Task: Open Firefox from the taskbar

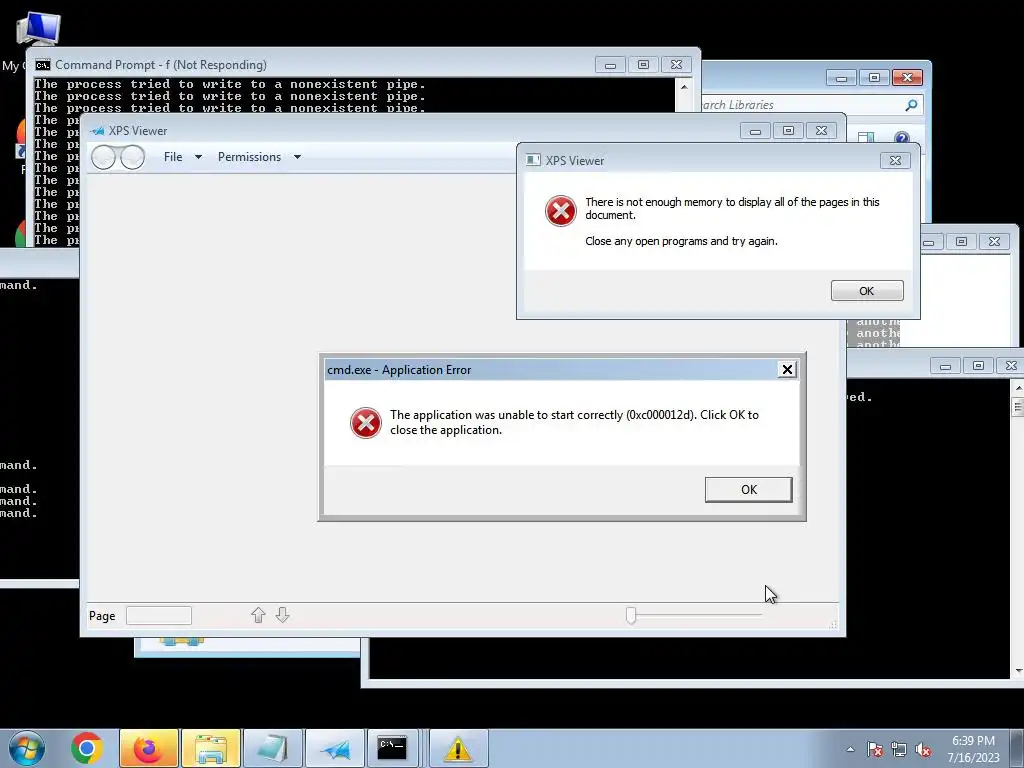Action: [x=148, y=748]
